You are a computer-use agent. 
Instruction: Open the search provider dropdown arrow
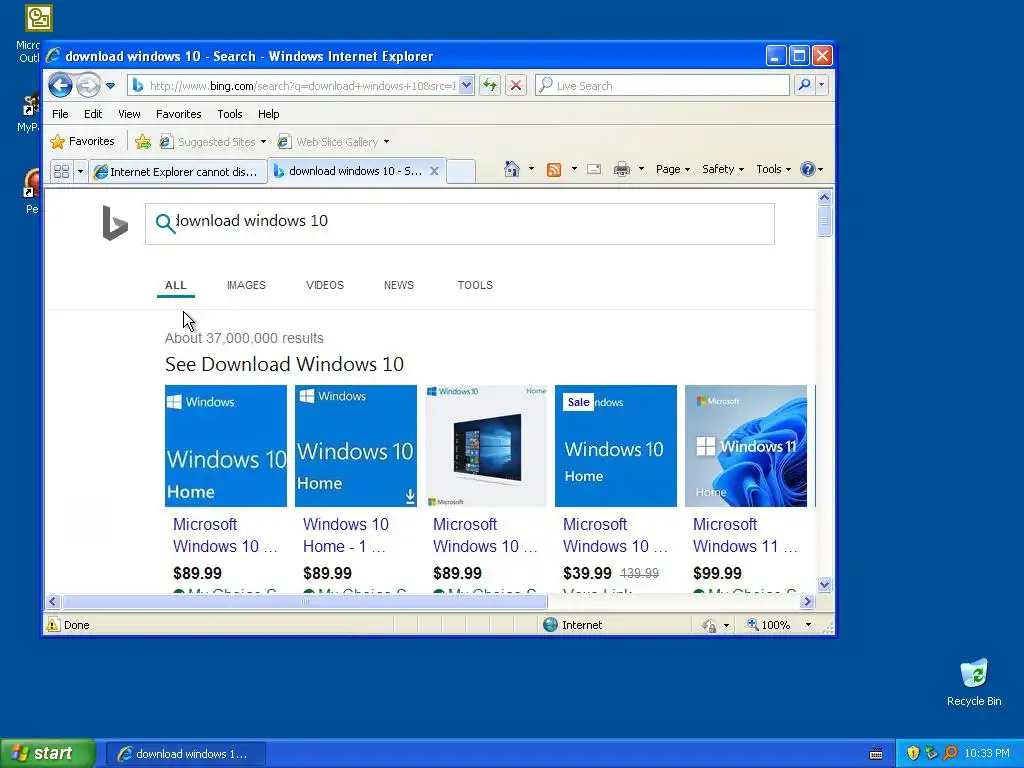click(x=822, y=85)
